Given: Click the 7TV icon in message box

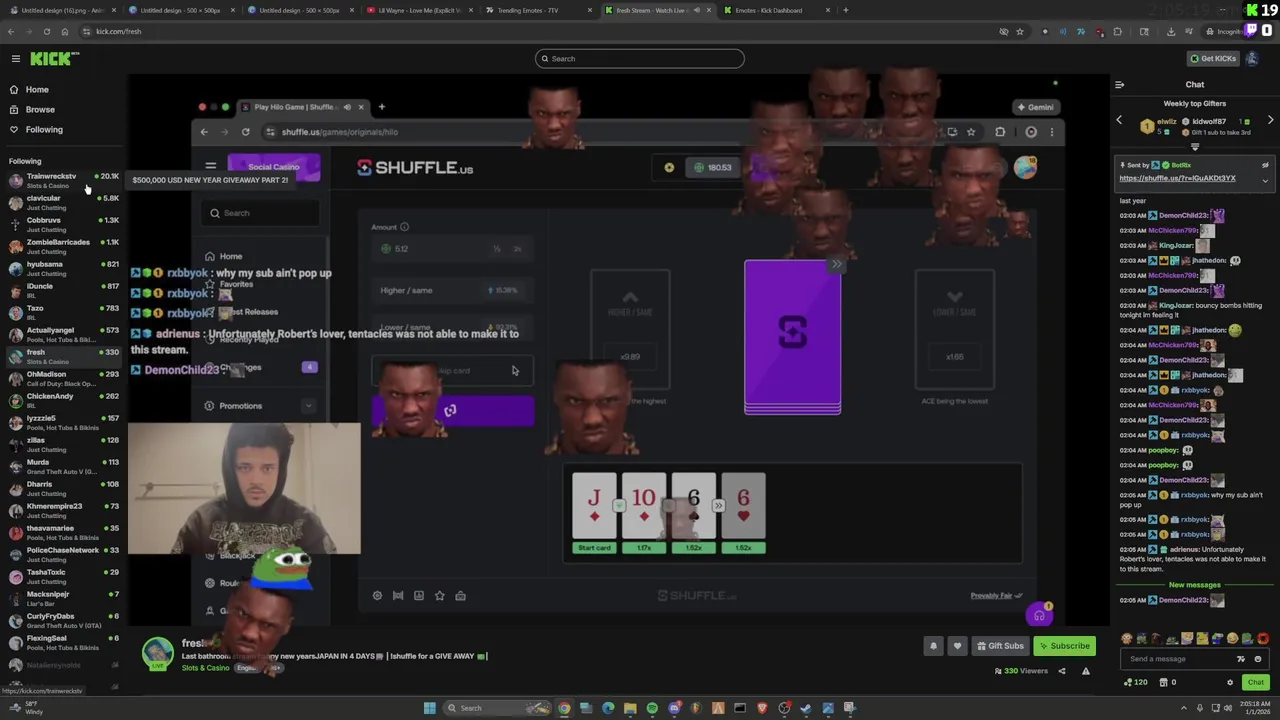Looking at the screenshot, I should pos(1241,659).
